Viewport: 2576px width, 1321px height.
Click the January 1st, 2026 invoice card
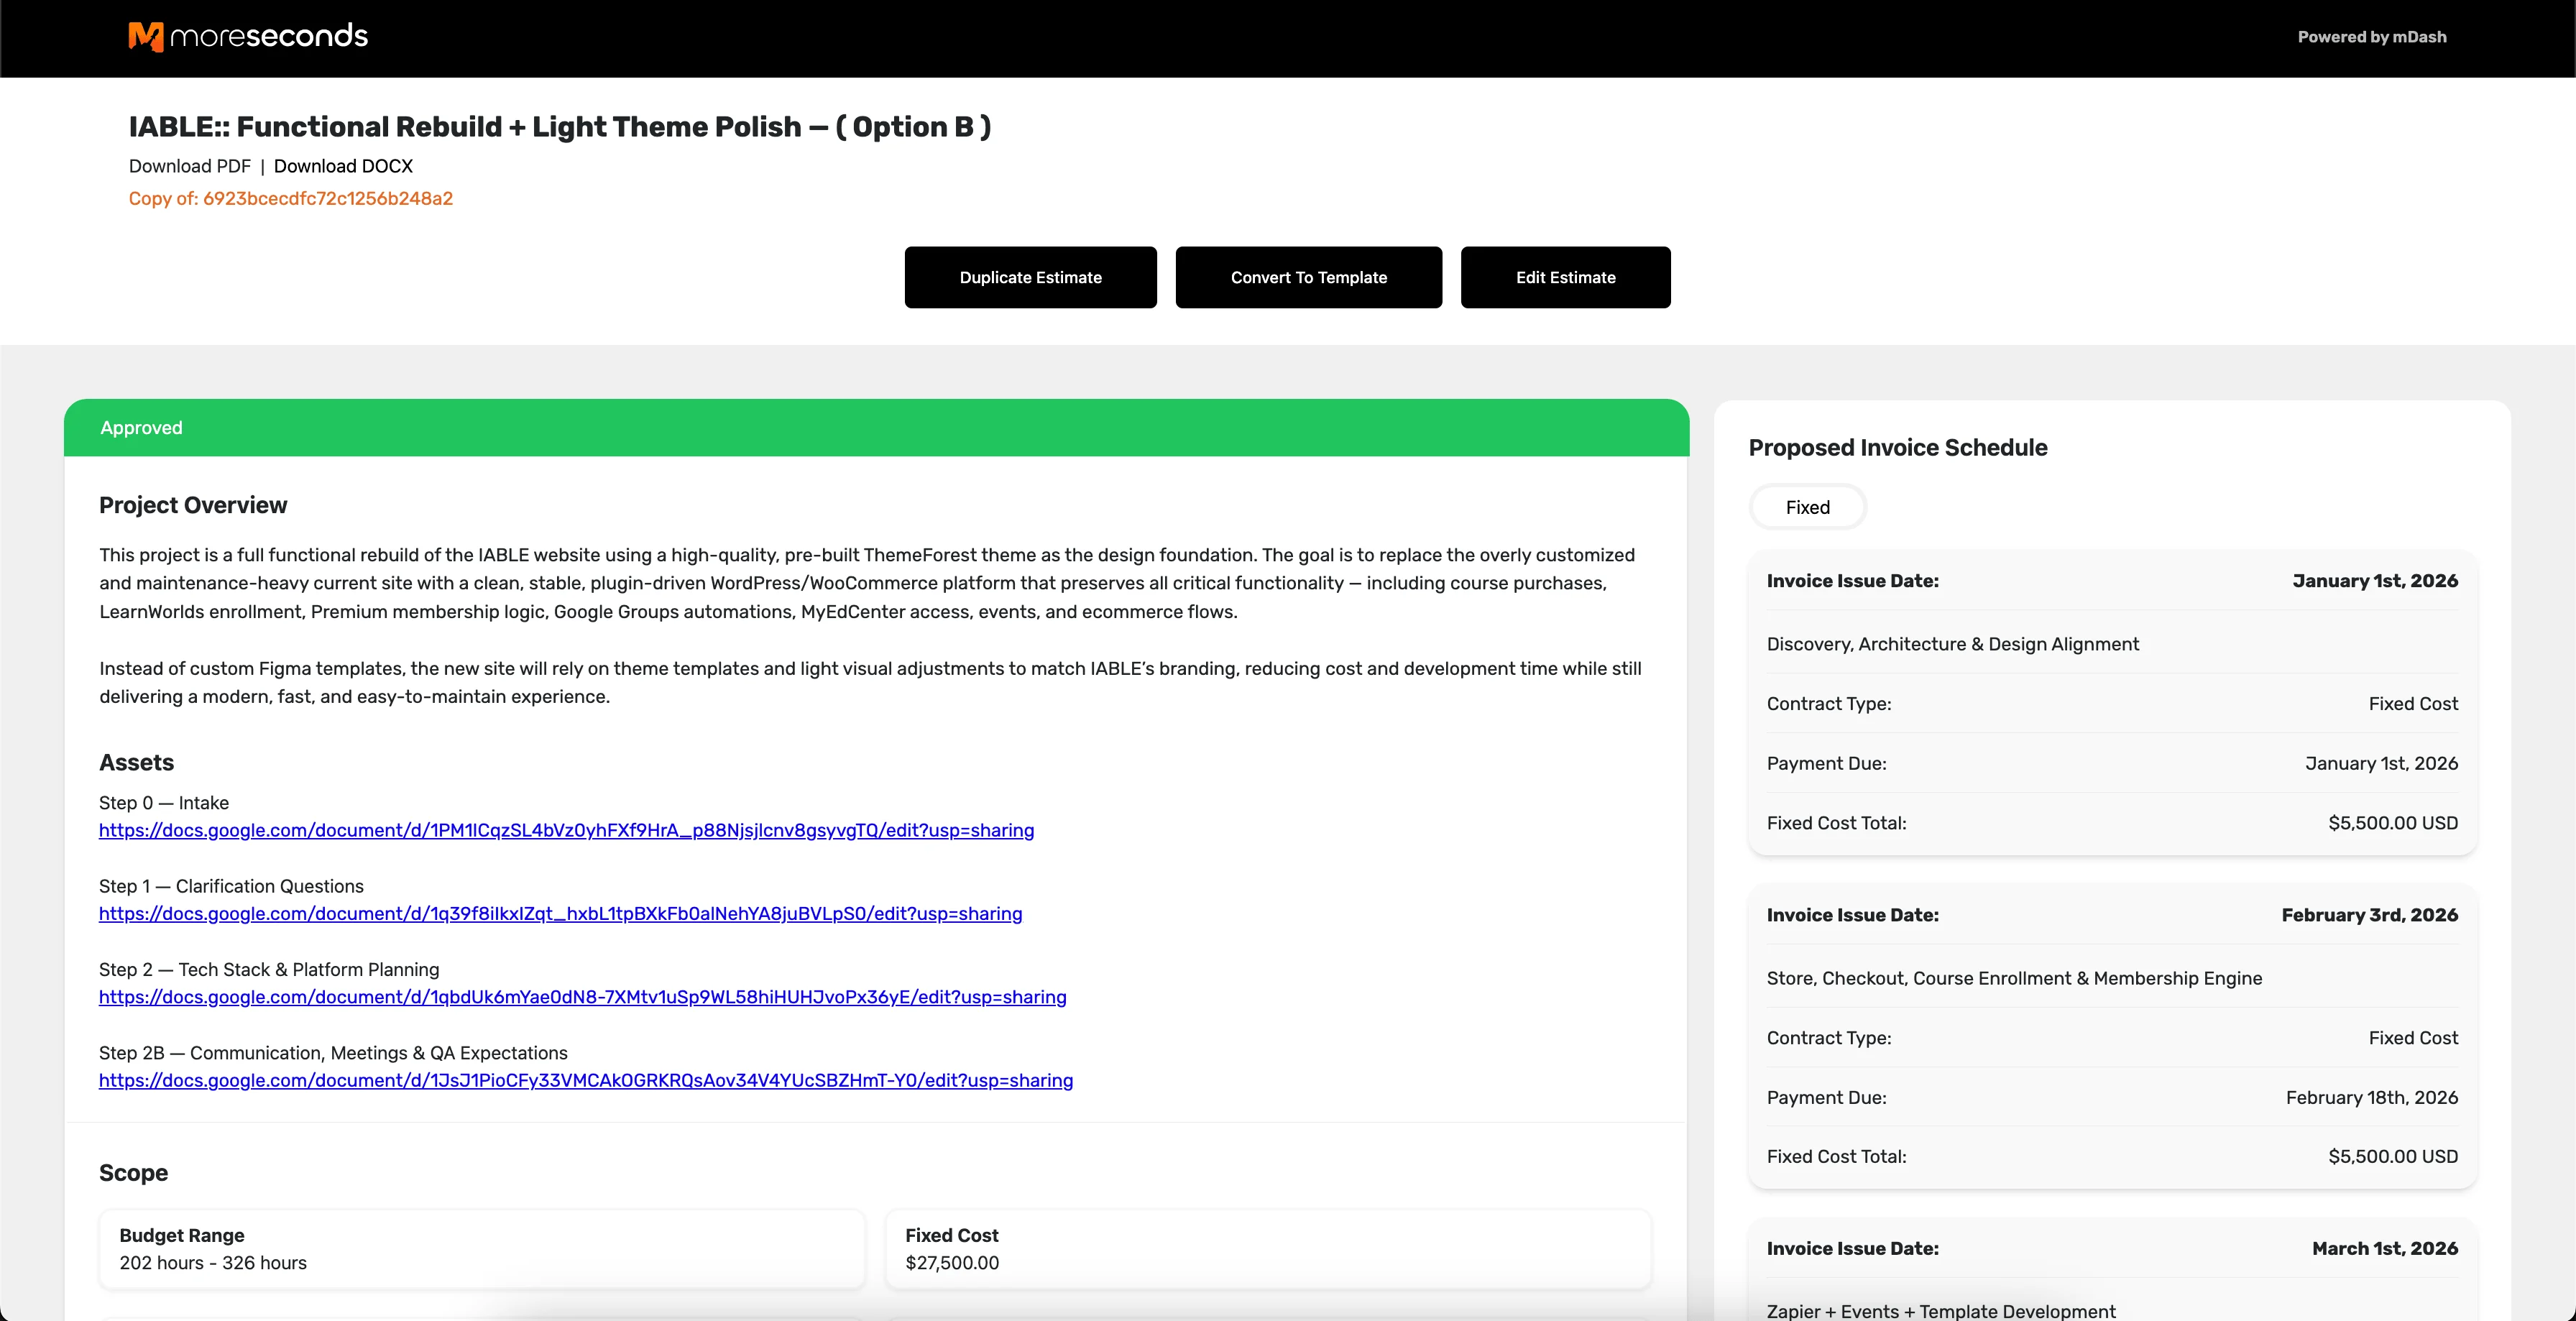pyautogui.click(x=2111, y=702)
